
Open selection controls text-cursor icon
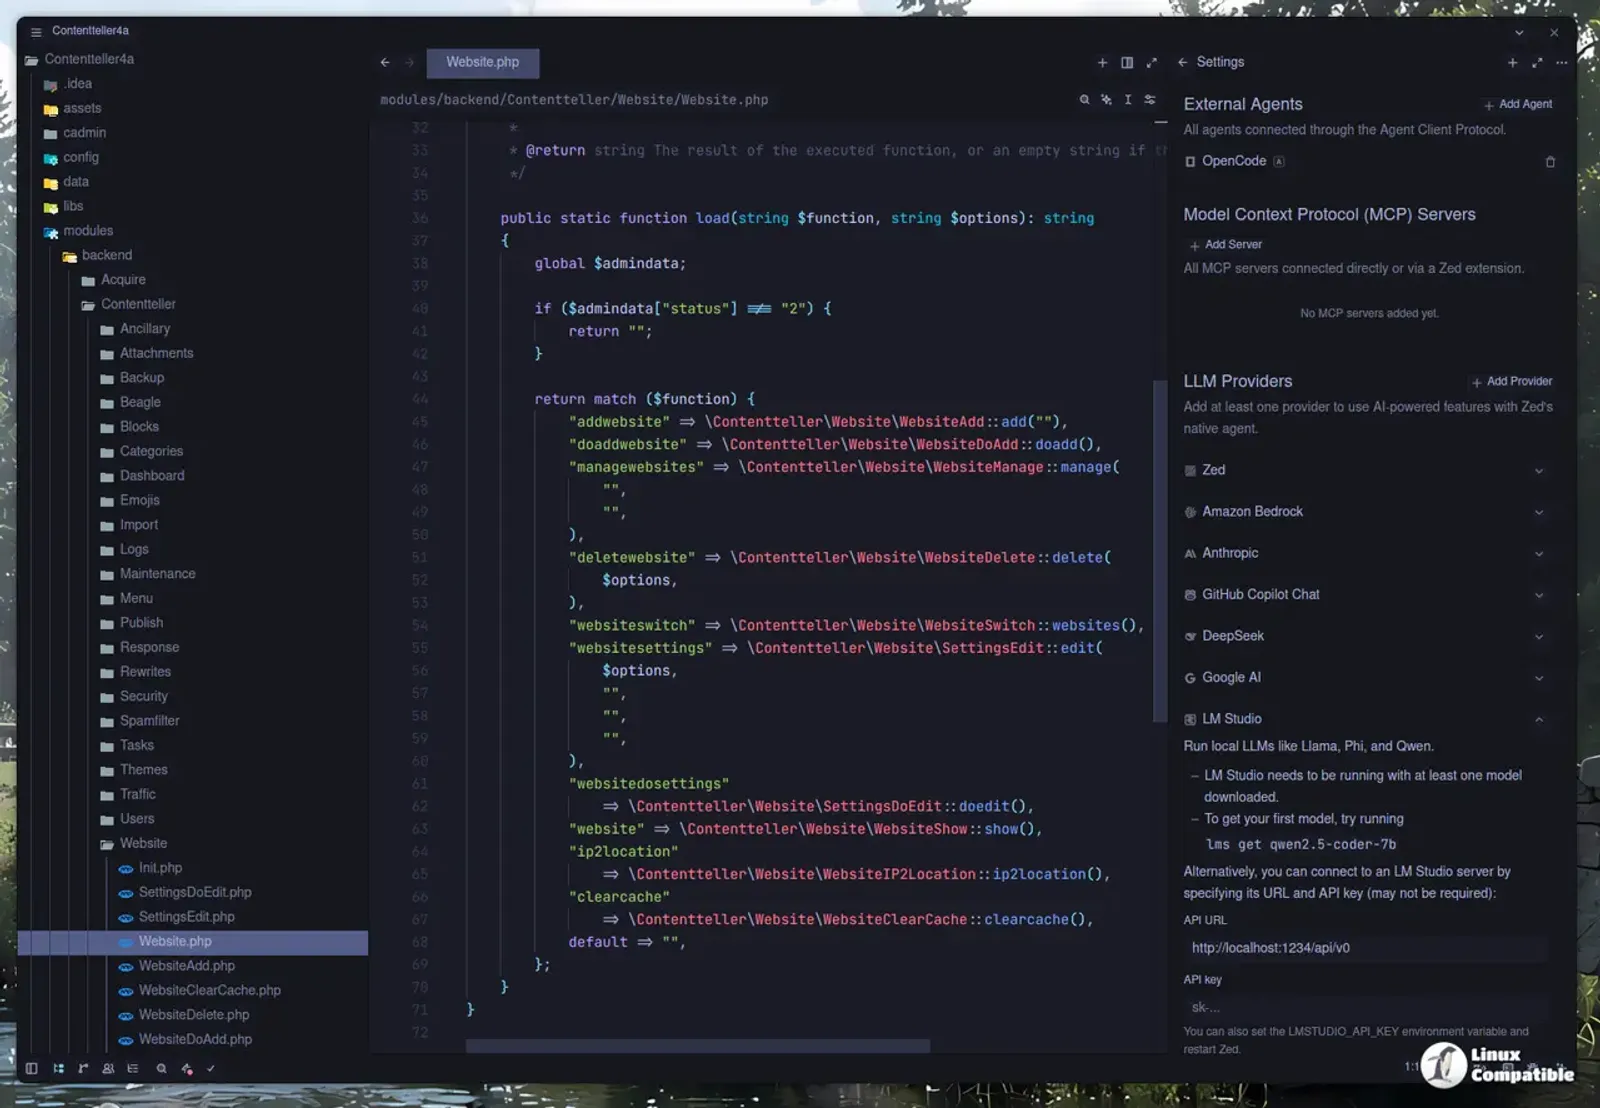(1128, 99)
